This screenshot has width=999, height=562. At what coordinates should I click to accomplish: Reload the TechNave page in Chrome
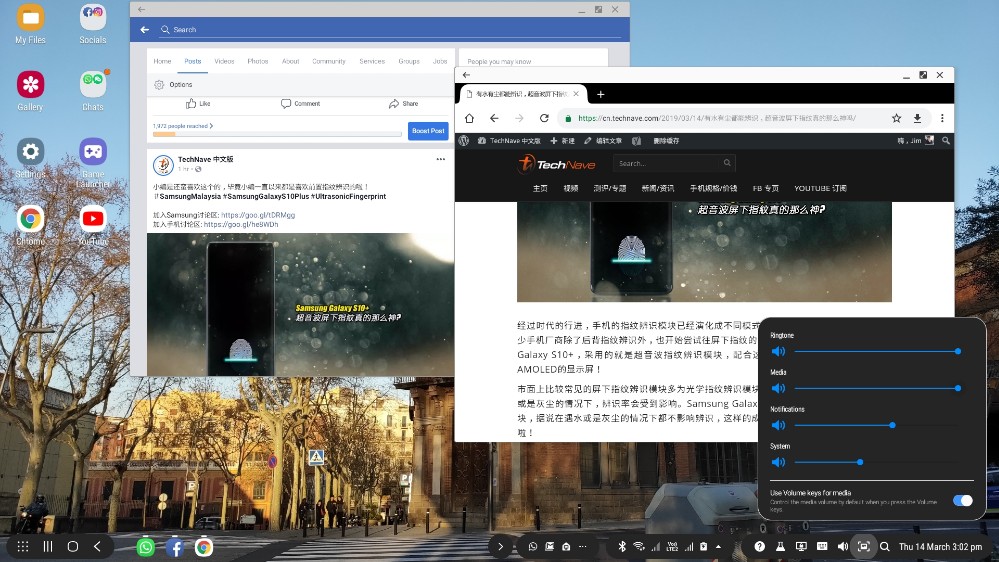tap(544, 118)
